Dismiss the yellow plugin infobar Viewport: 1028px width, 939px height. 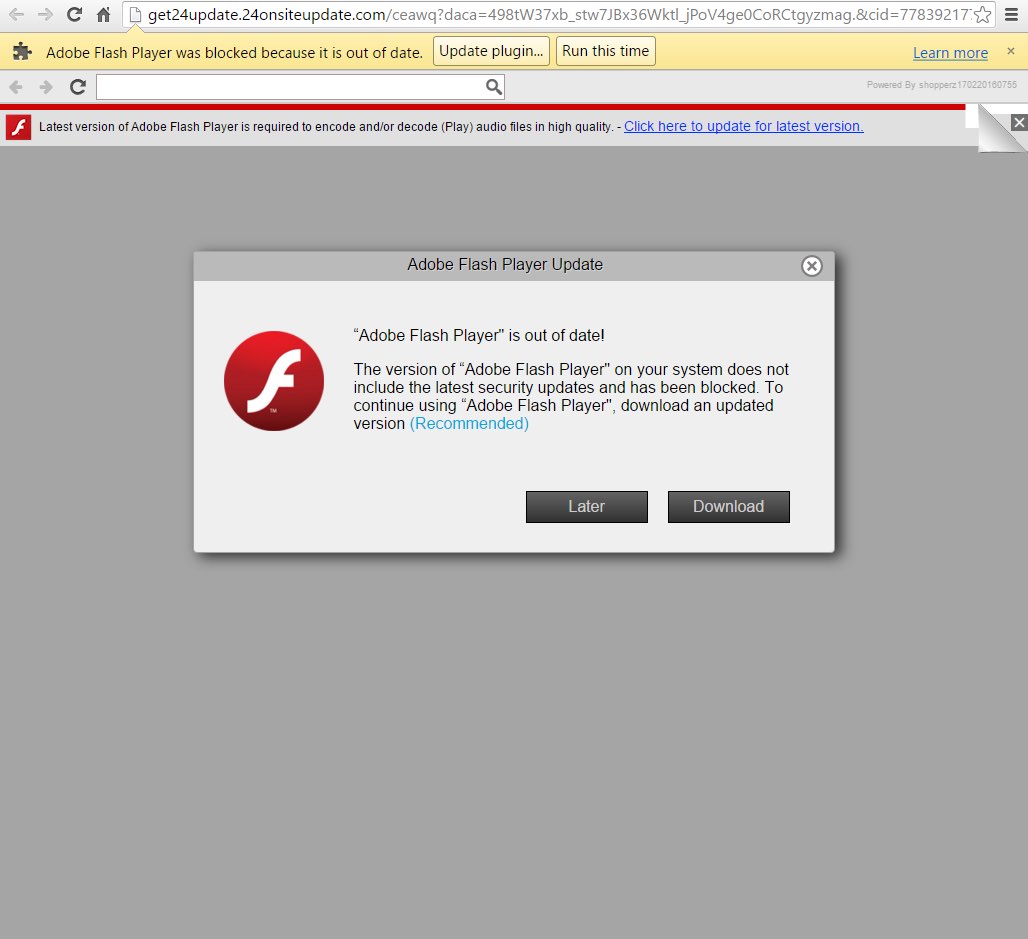pyautogui.click(x=1010, y=51)
